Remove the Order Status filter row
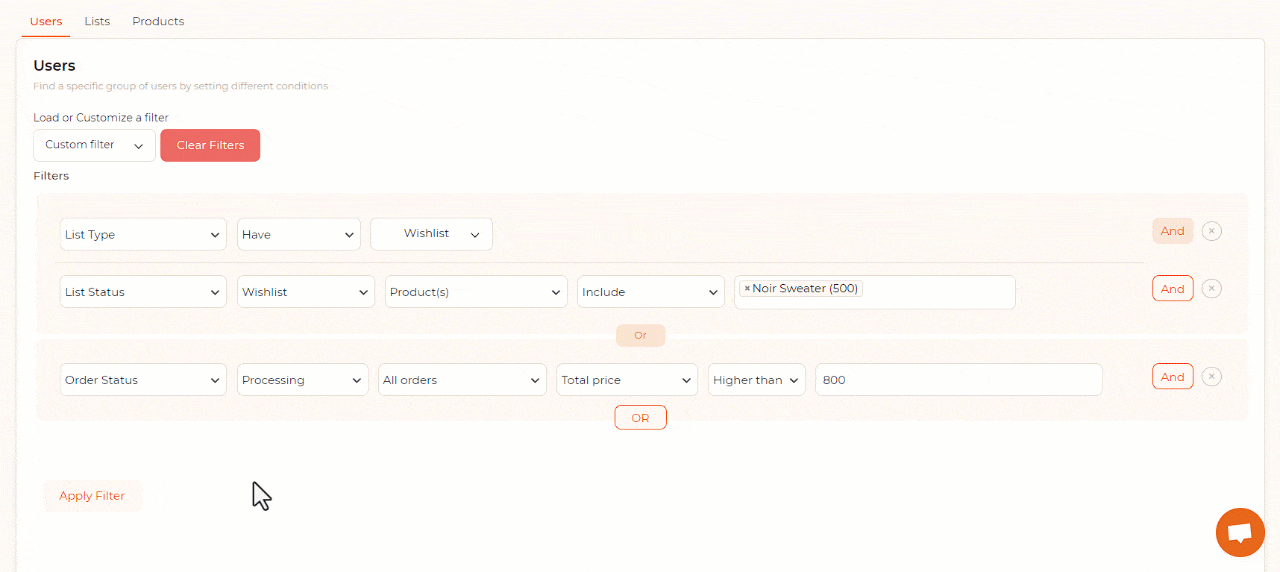Image resolution: width=1280 pixels, height=572 pixels. [x=1211, y=377]
